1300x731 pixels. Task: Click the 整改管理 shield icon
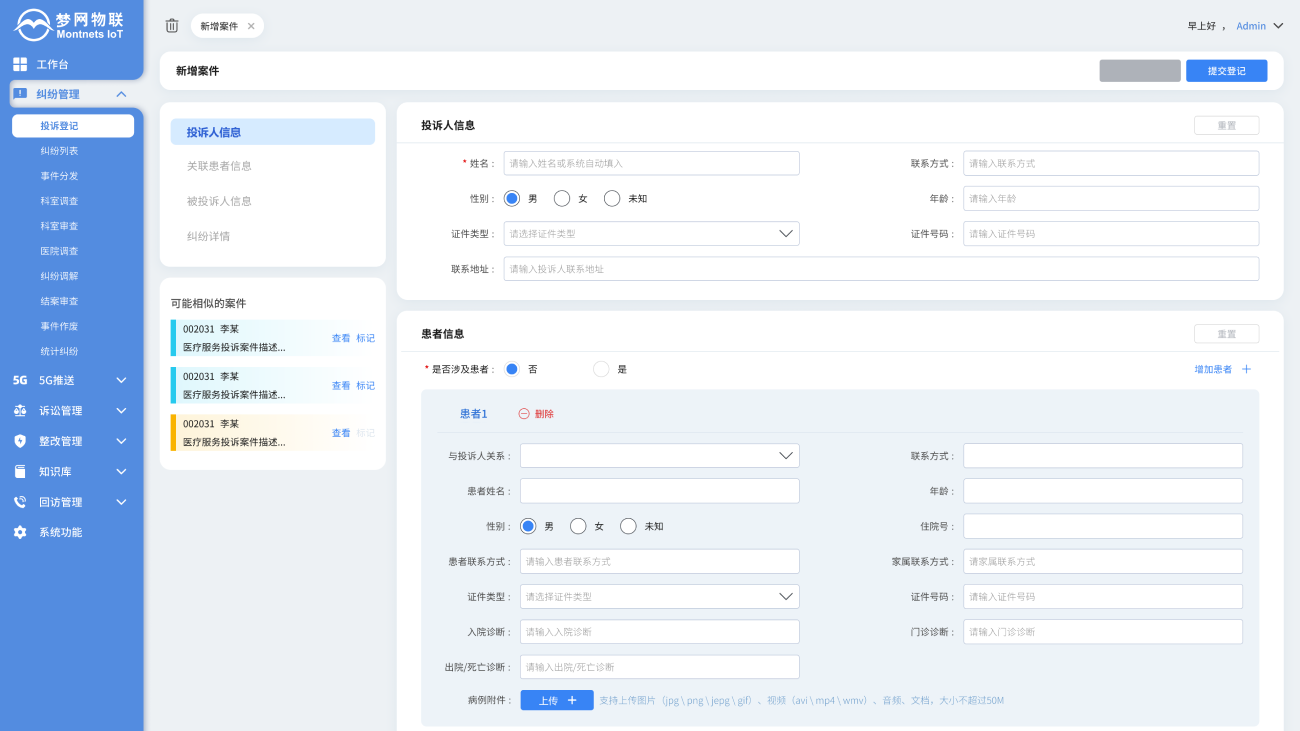20,441
